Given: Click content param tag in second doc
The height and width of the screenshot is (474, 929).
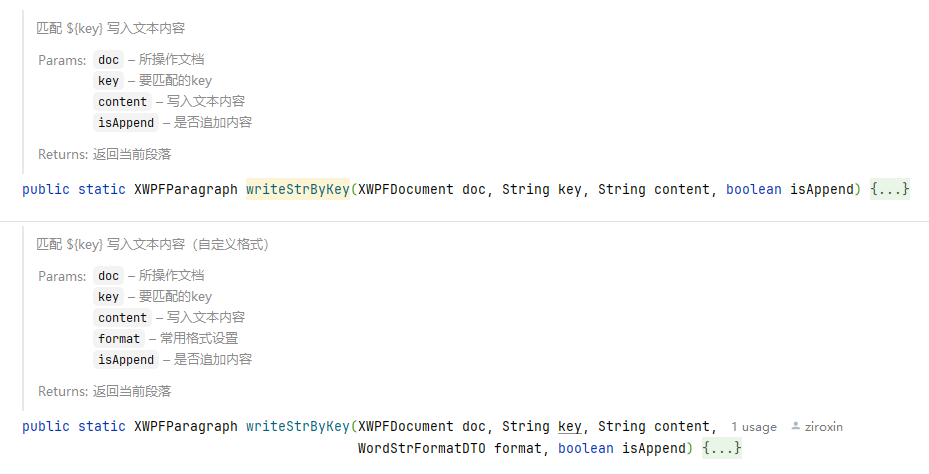Looking at the screenshot, I should point(122,318).
